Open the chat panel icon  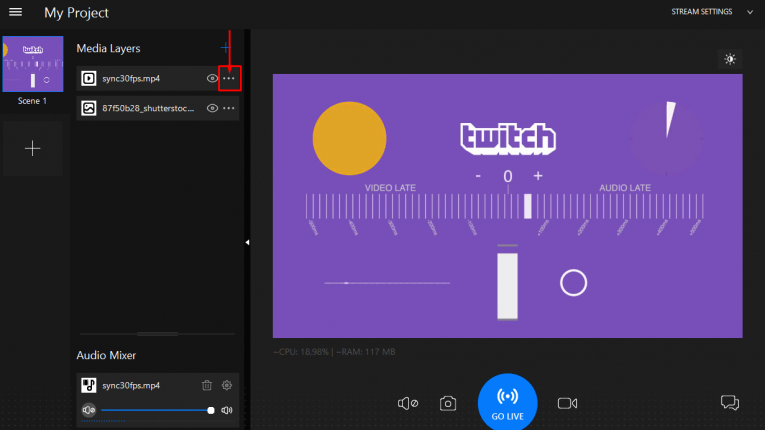(730, 403)
